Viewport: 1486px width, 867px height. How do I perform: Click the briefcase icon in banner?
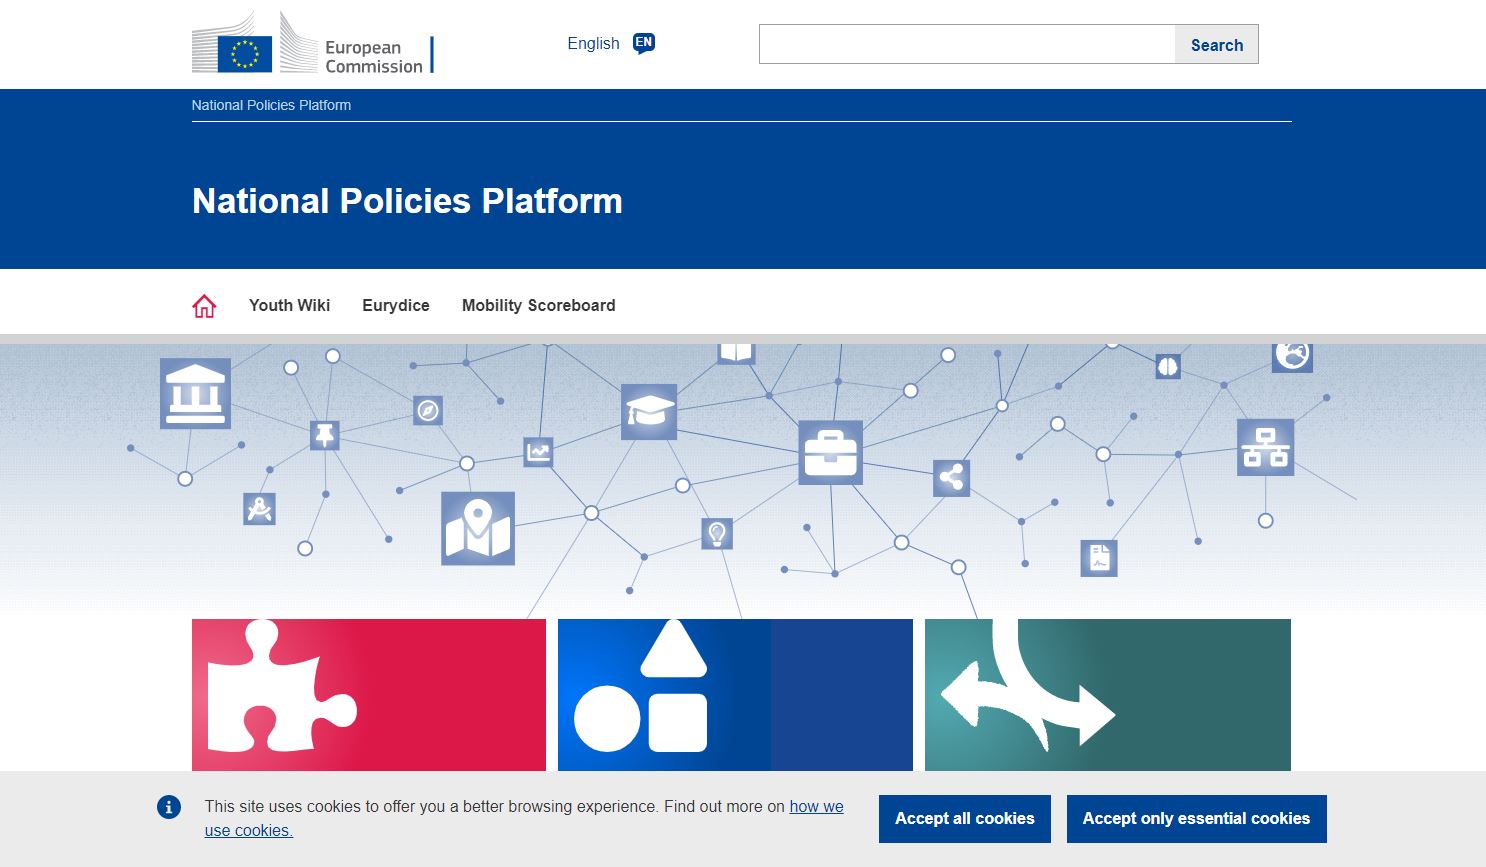[830, 453]
